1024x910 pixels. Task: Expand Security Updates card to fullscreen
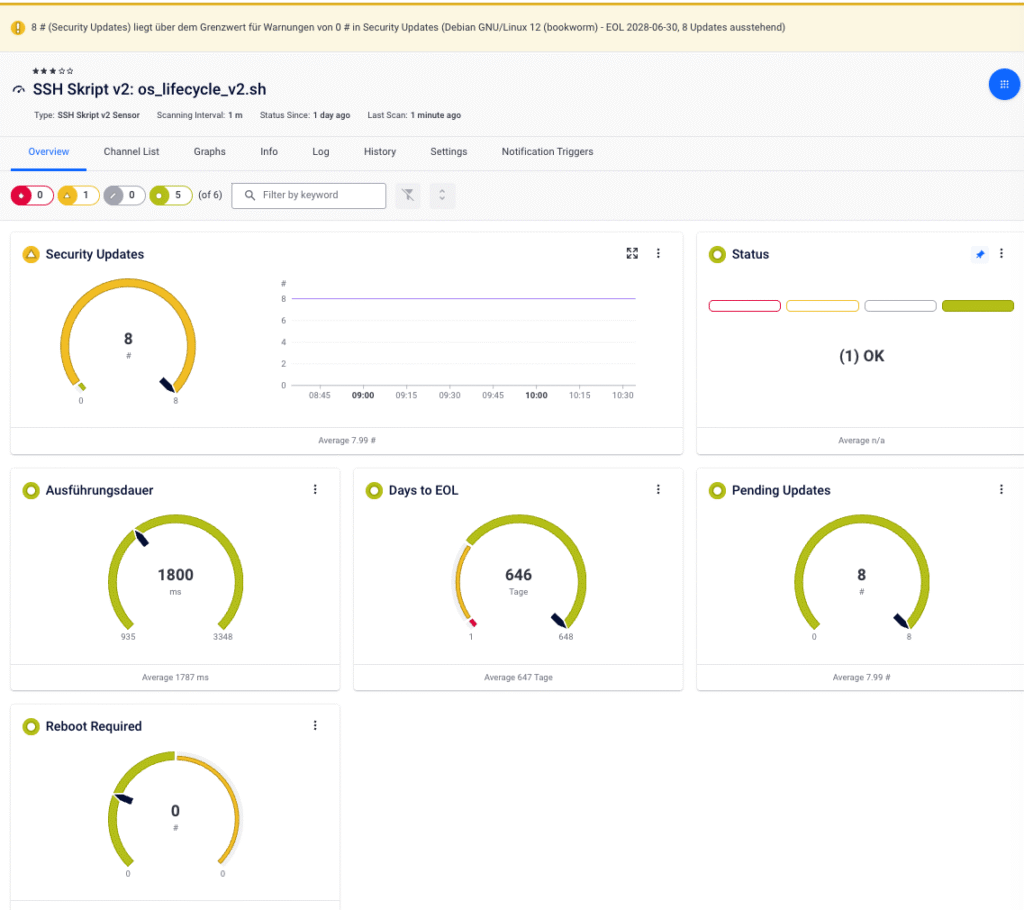(632, 253)
